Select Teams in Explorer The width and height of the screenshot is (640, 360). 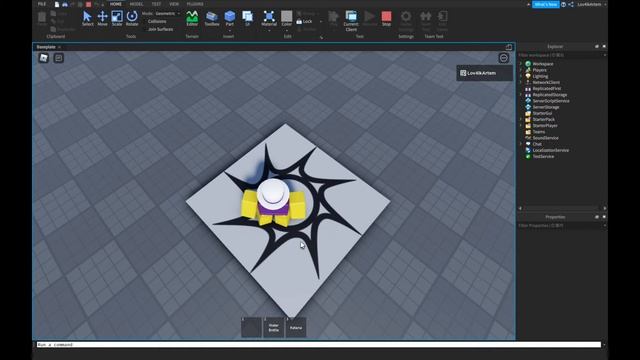[x=538, y=132]
